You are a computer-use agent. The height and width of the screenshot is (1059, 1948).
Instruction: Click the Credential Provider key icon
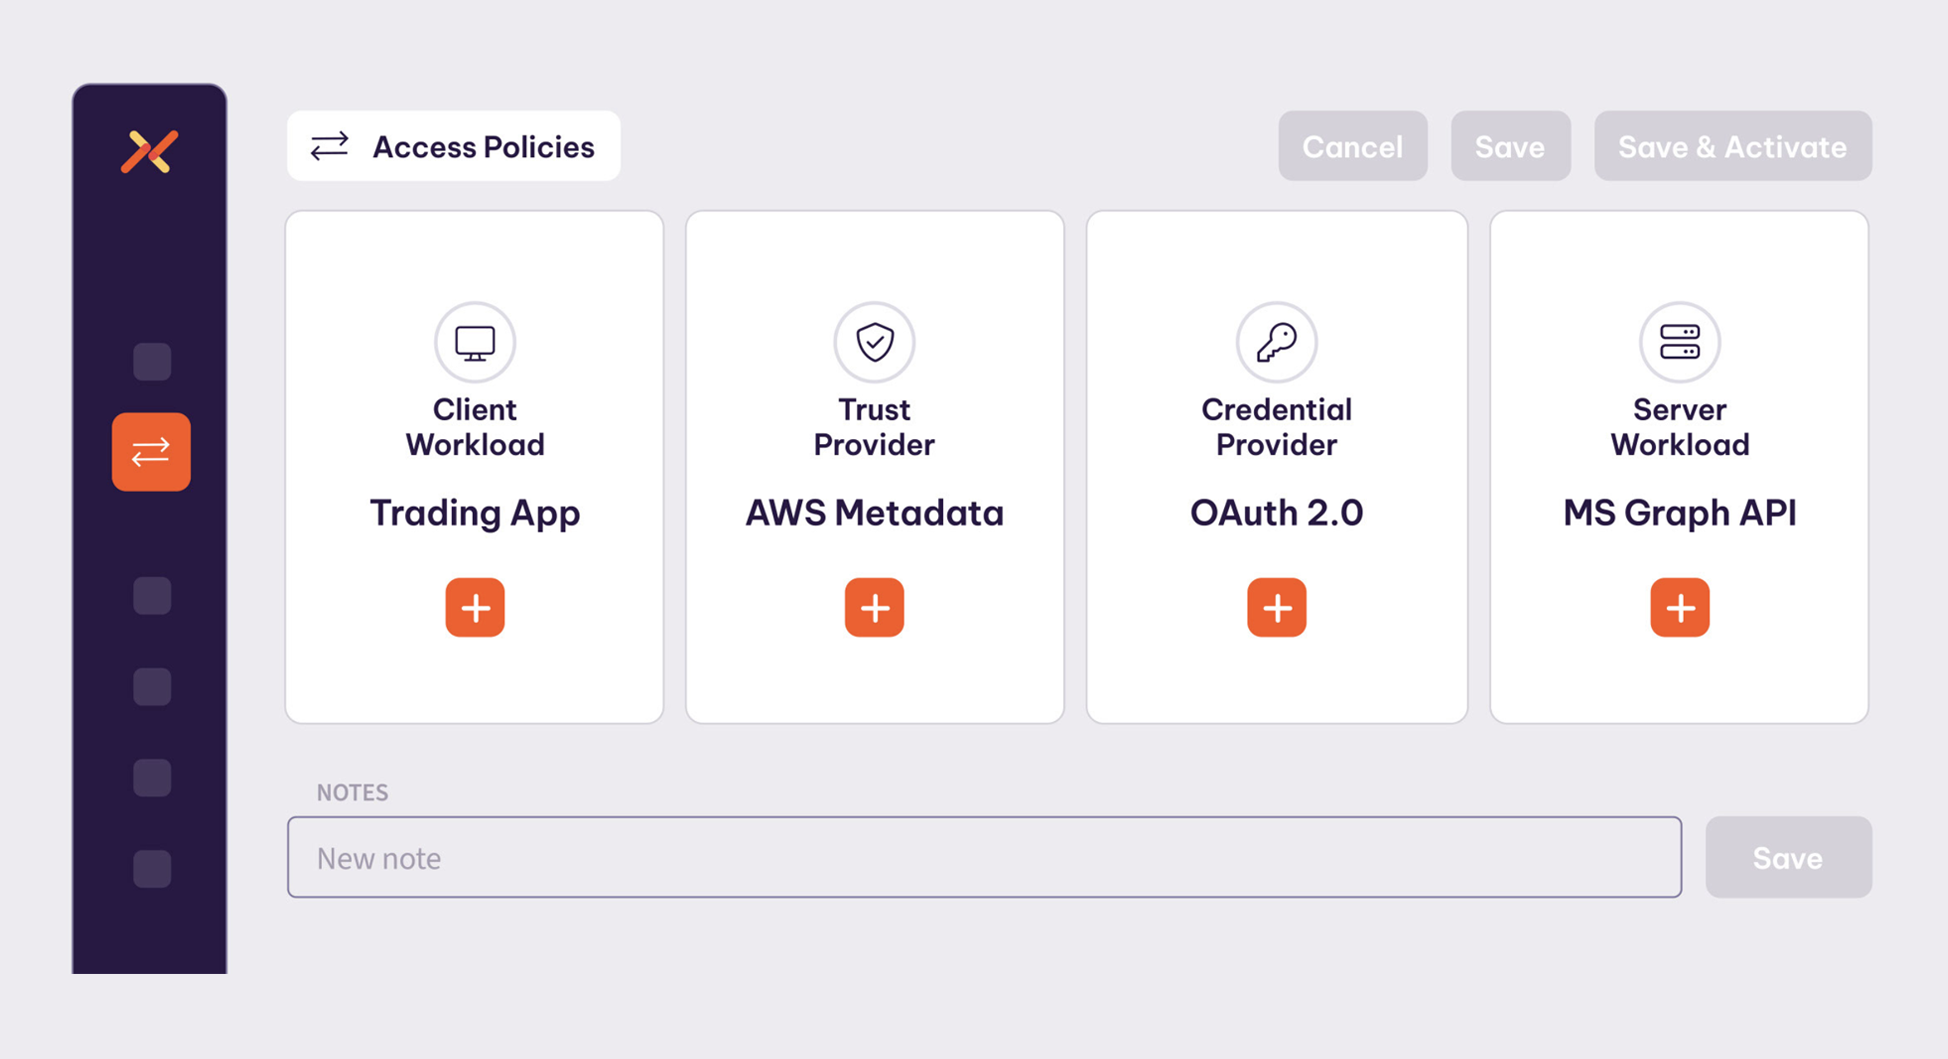(x=1276, y=342)
